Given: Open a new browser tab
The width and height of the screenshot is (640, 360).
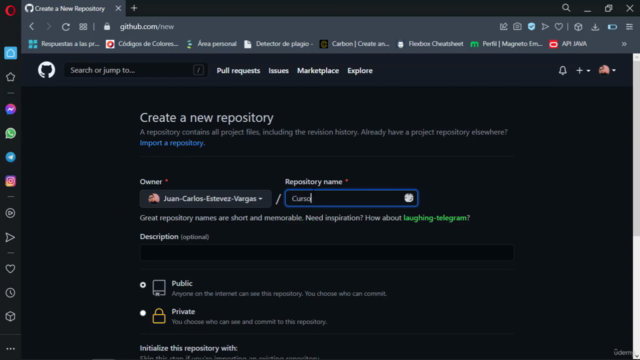Looking at the screenshot, I should (134, 8).
